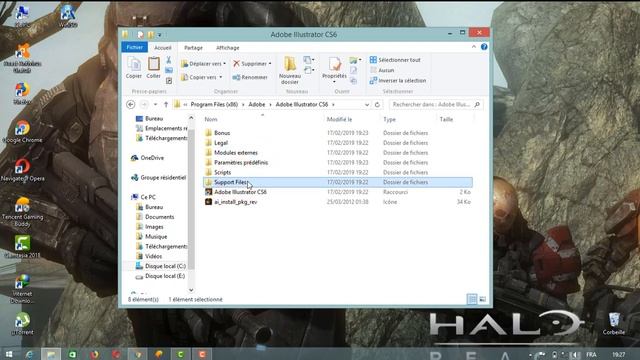
Task: Open Internet Explorer from taskbar
Action: pyautogui.click(x=29, y=354)
